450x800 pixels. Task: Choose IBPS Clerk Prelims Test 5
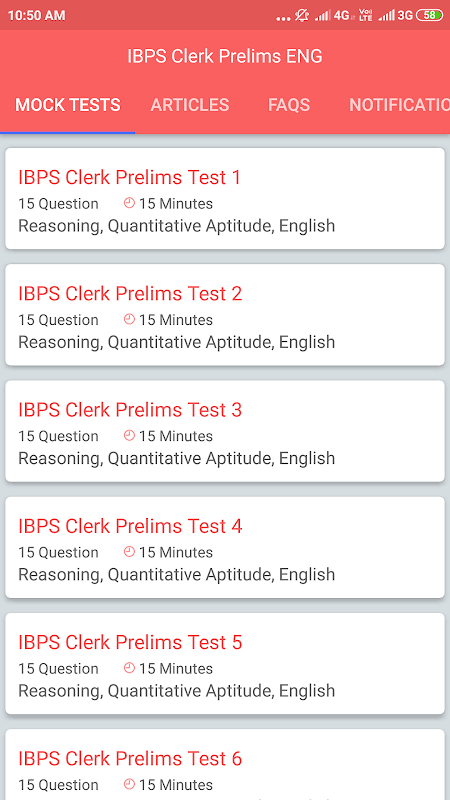point(225,664)
